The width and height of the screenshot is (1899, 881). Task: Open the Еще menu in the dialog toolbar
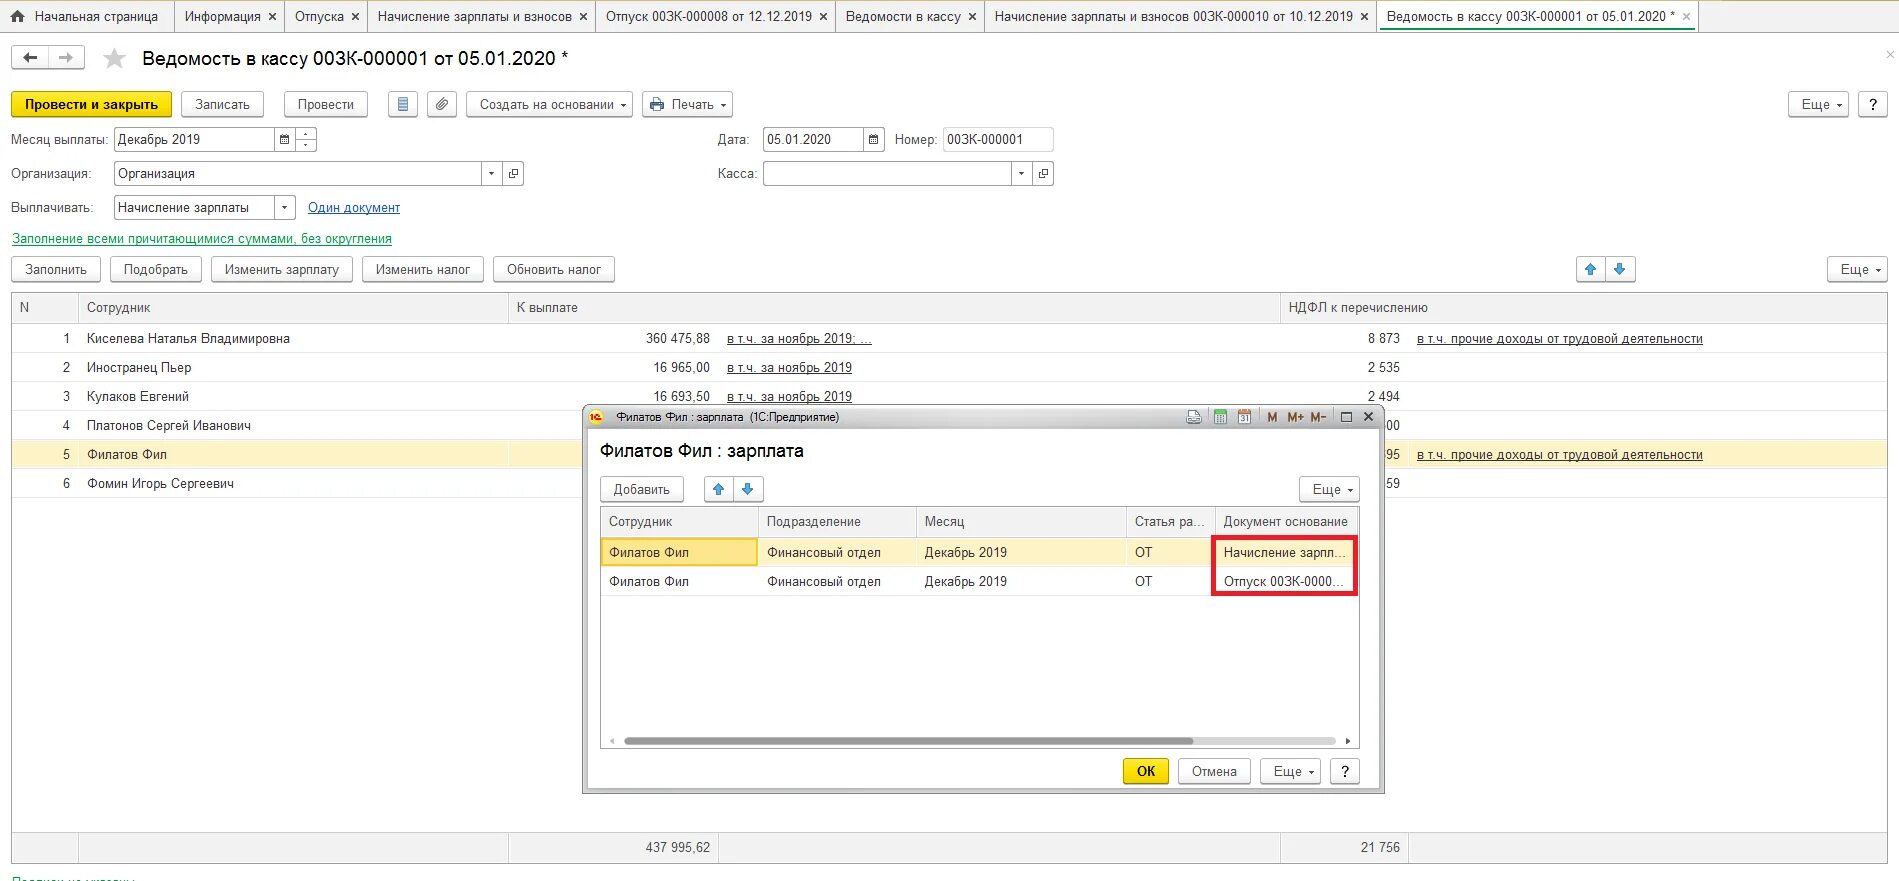[x=1329, y=489]
